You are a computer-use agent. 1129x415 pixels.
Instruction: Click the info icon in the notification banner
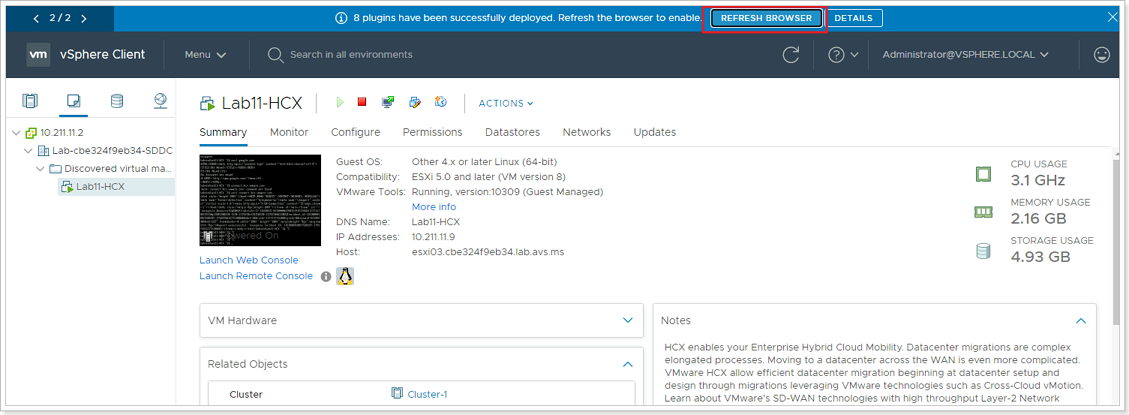click(342, 18)
